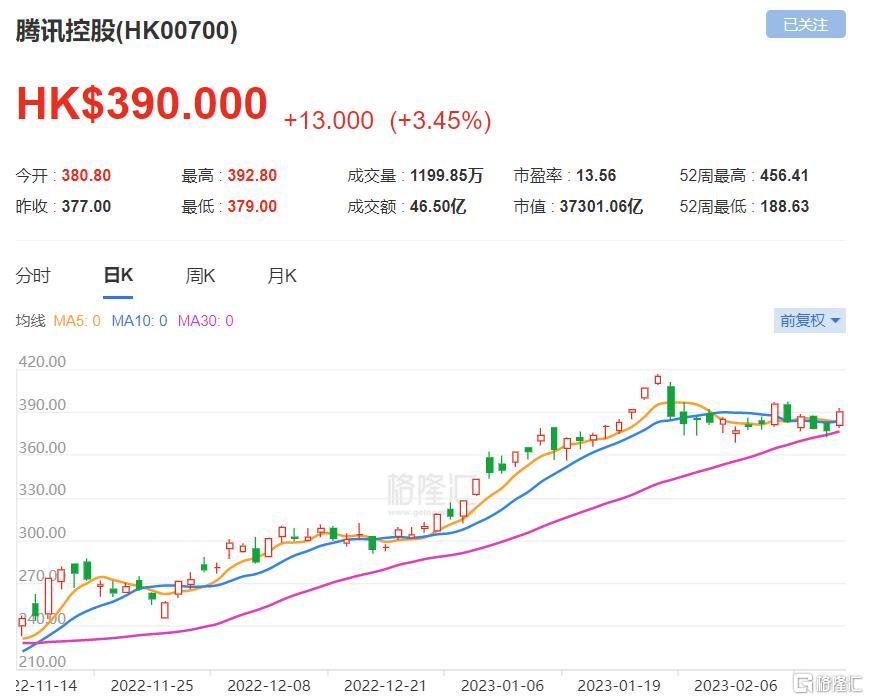Click the 360.00 price axis label

pyautogui.click(x=42, y=448)
